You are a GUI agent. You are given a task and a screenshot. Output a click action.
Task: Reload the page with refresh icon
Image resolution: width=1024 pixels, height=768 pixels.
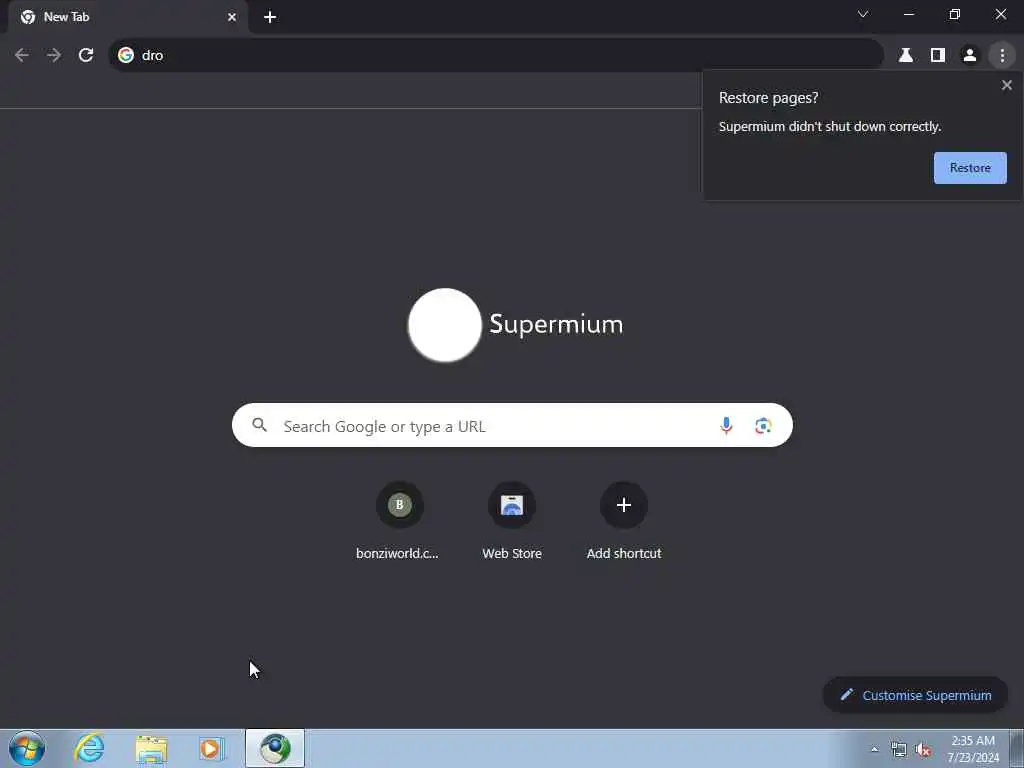coord(86,56)
